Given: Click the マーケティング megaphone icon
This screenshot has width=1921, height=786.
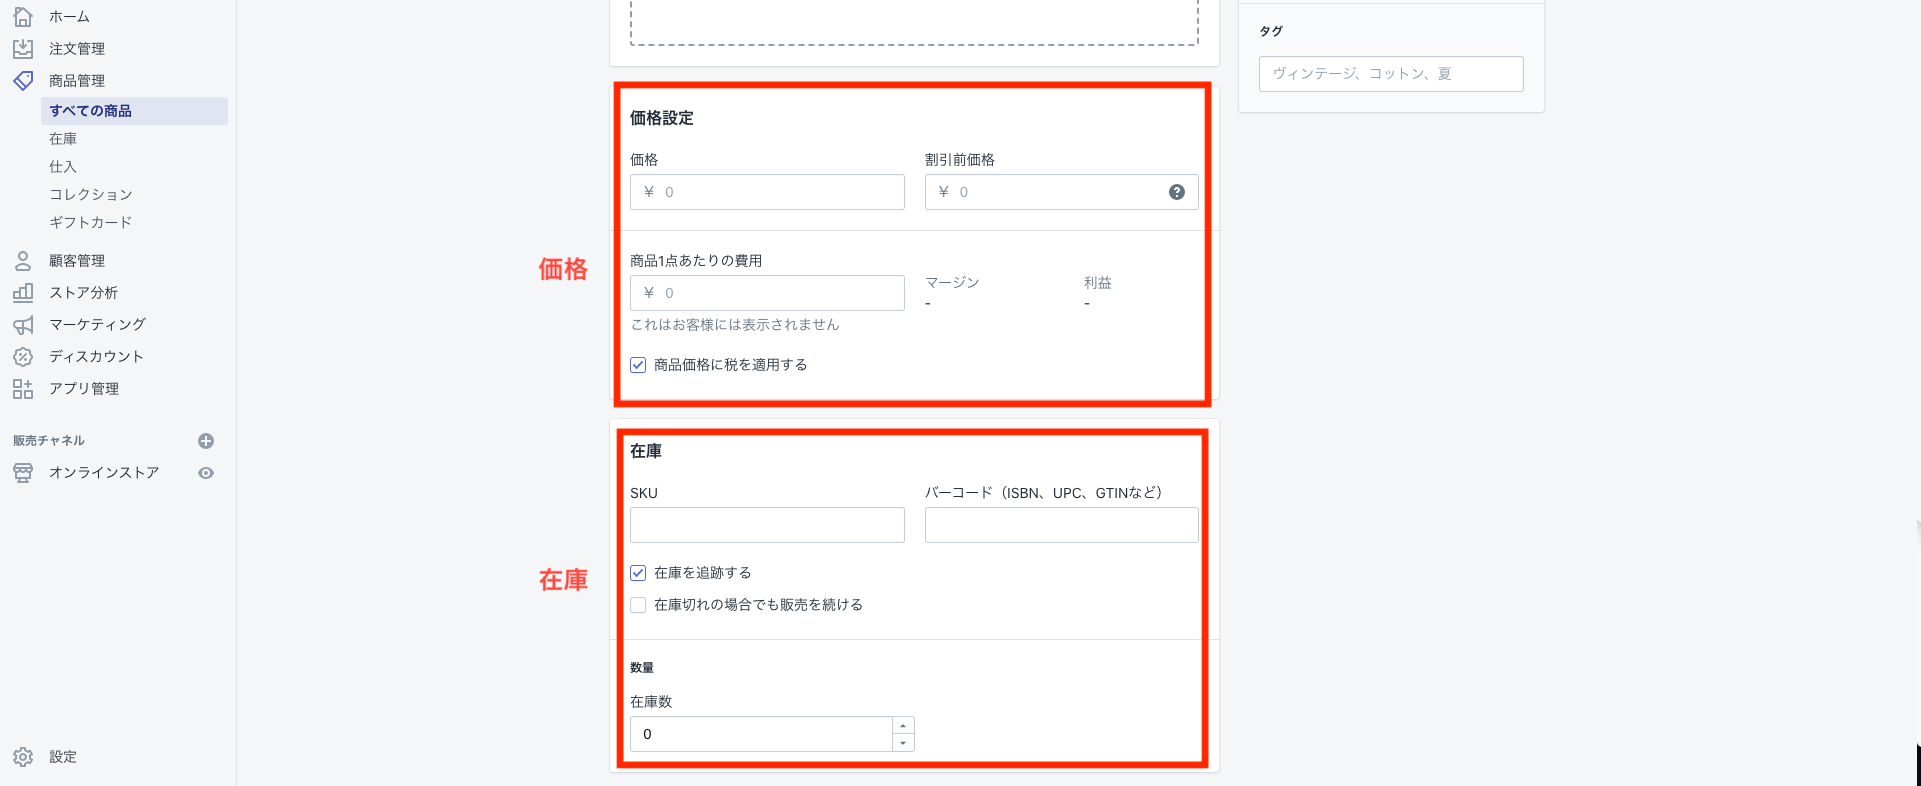Looking at the screenshot, I should click(x=23, y=325).
